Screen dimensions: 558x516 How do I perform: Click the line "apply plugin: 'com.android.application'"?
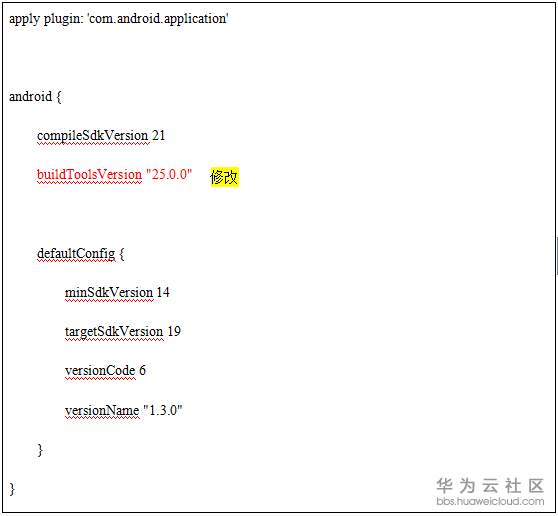pyautogui.click(x=119, y=19)
